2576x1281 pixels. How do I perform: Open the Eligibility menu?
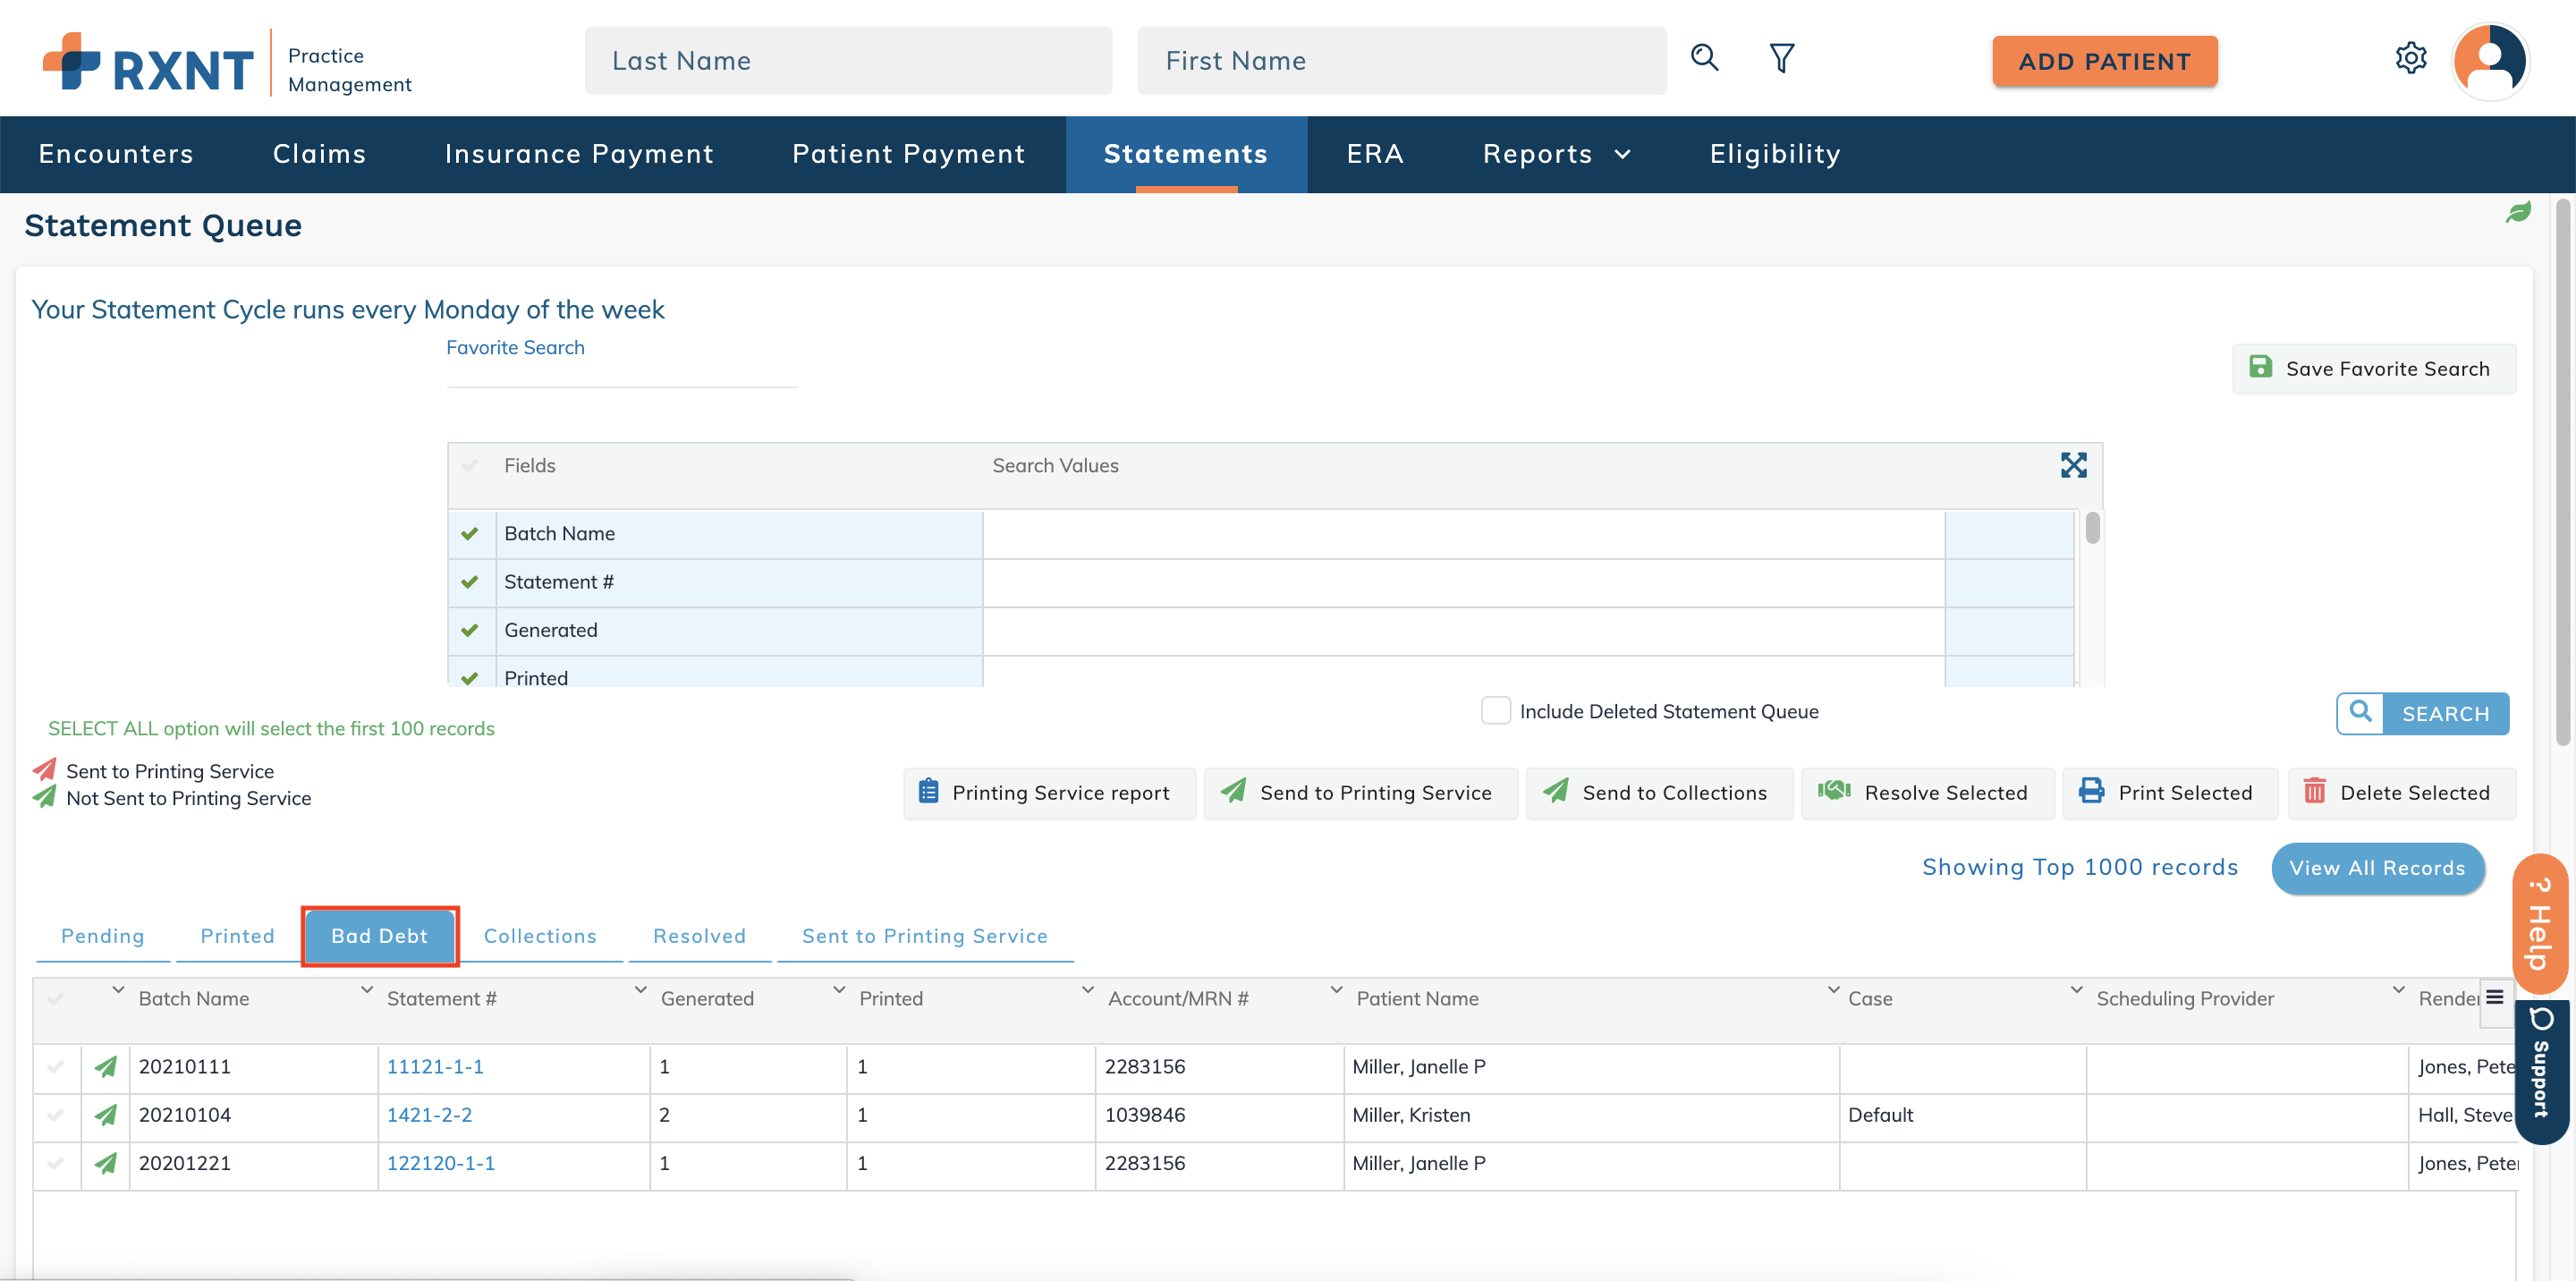(1774, 154)
